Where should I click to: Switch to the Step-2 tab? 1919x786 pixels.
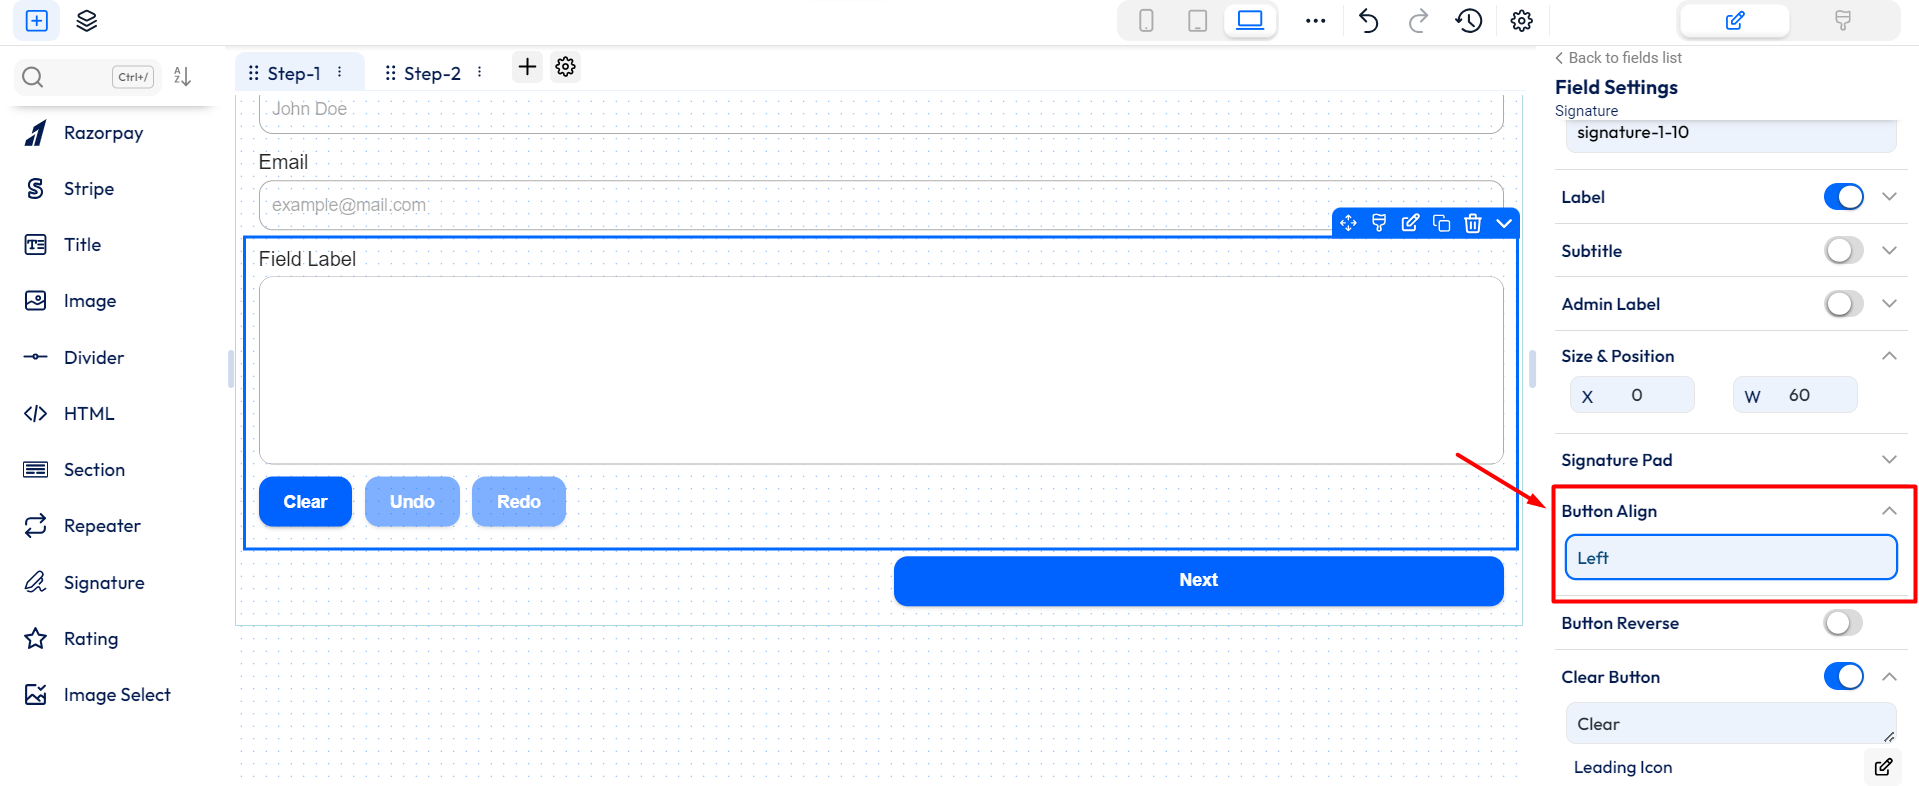(x=432, y=73)
